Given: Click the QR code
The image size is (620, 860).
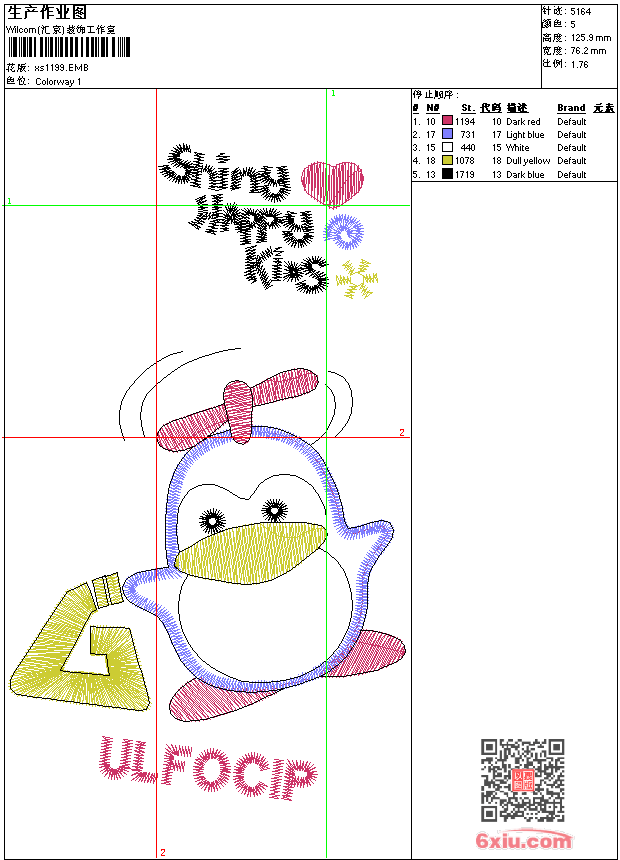Looking at the screenshot, I should click(523, 780).
